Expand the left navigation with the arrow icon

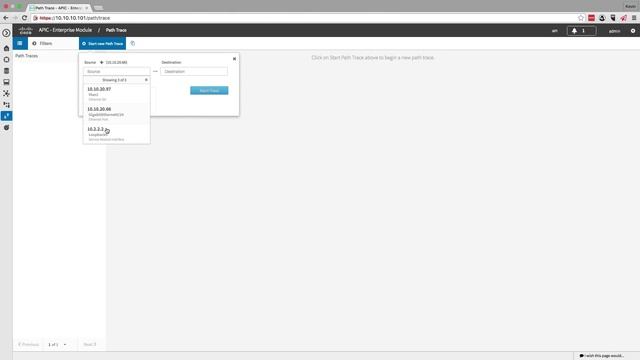point(6,33)
